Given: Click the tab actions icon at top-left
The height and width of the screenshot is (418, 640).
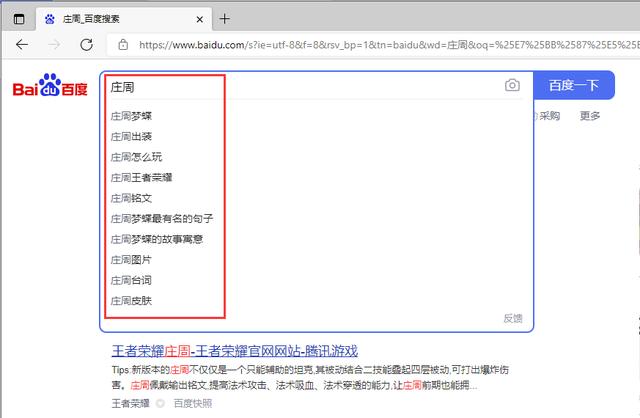Looking at the screenshot, I should [x=19, y=19].
